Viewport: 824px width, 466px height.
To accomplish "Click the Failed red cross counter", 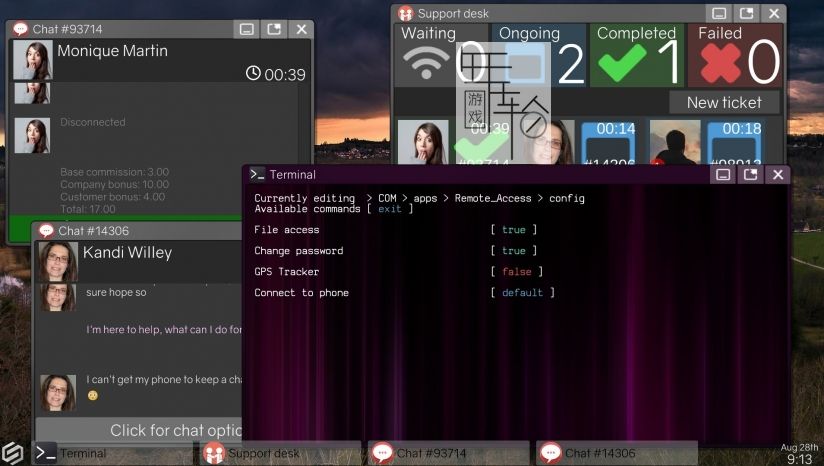I will click(720, 63).
